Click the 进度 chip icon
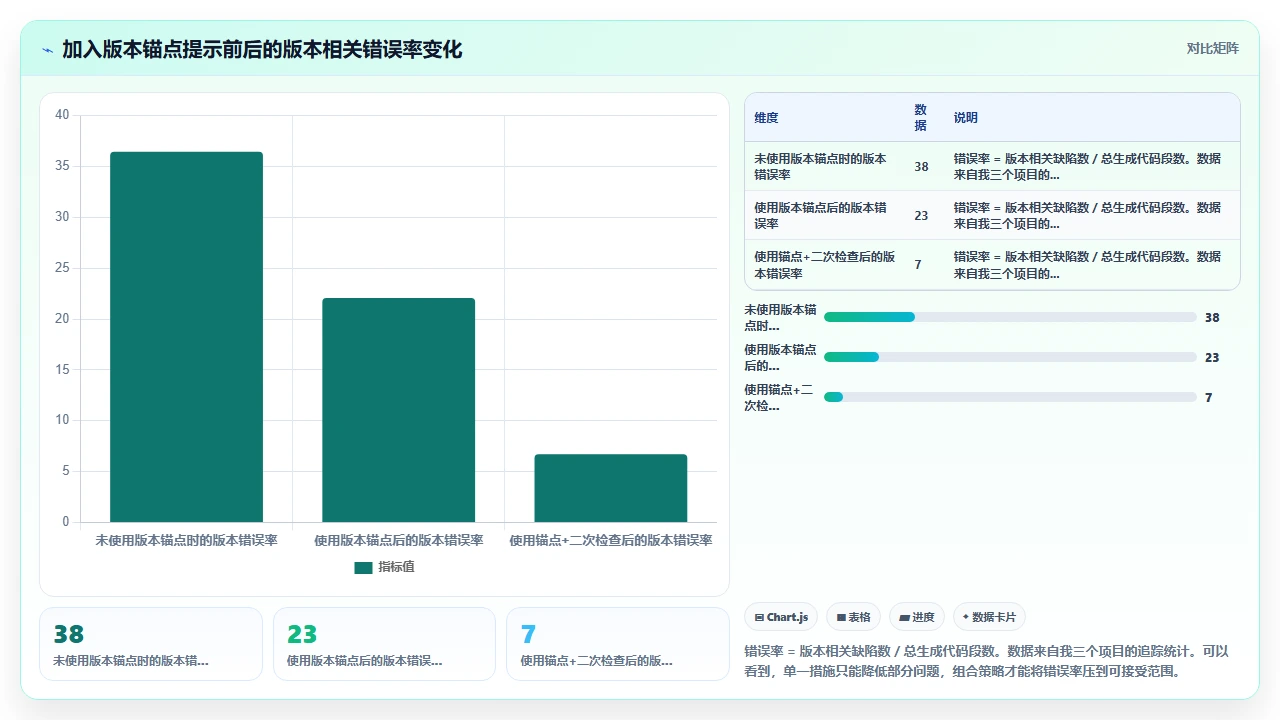Viewport: 1280px width, 720px height. pos(904,617)
